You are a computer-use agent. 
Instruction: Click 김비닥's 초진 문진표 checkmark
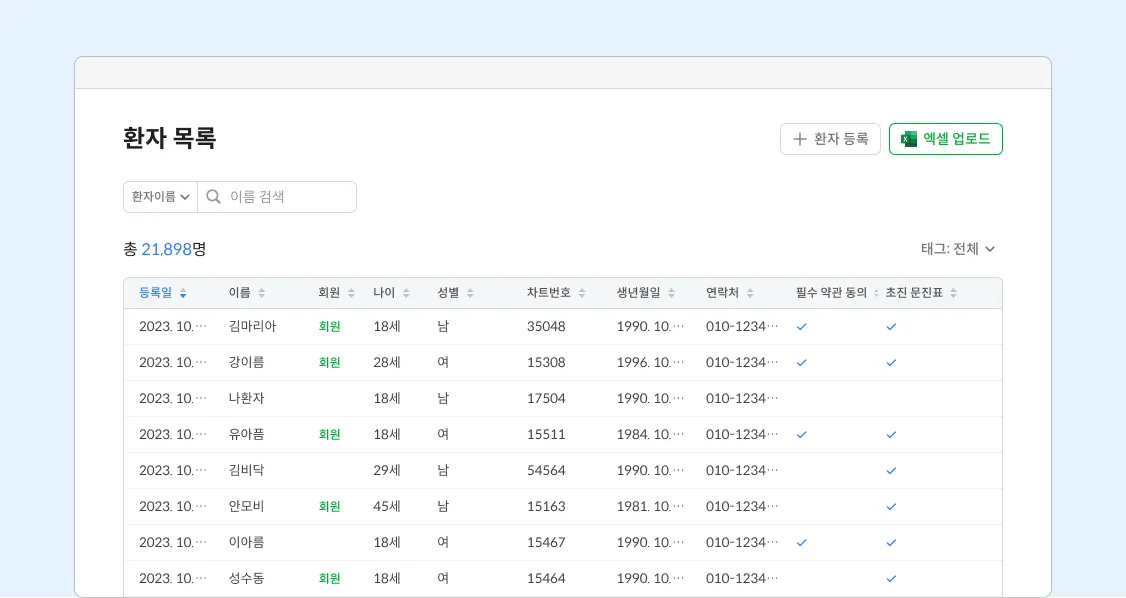pyautogui.click(x=891, y=470)
